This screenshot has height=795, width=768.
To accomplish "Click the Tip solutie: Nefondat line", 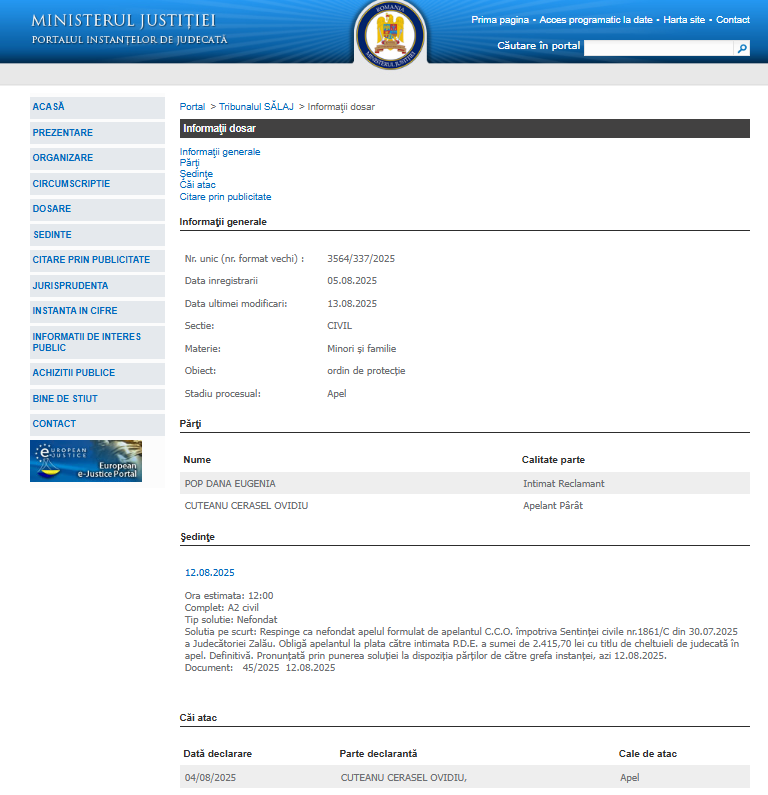I will point(231,620).
